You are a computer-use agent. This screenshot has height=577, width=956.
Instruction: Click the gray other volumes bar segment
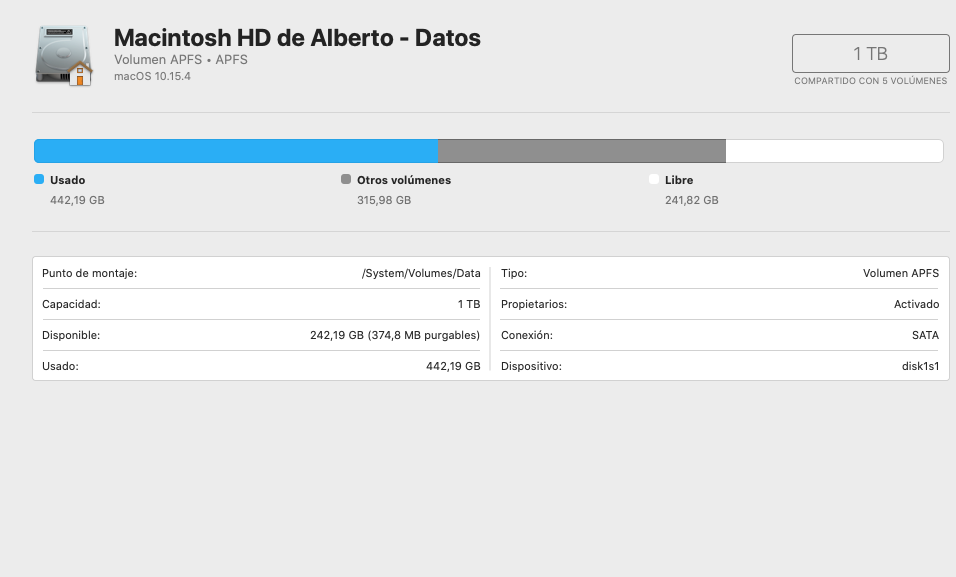(x=582, y=151)
